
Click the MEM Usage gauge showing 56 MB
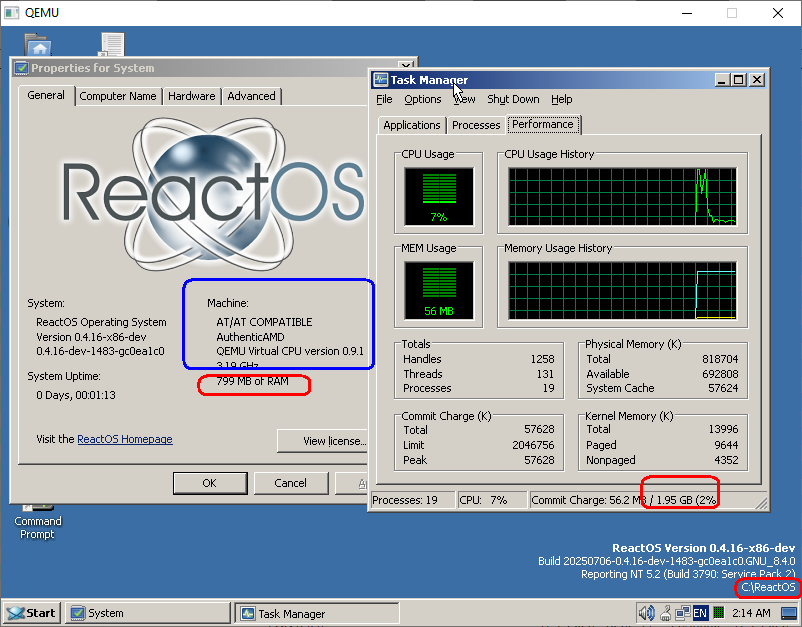[x=439, y=290]
